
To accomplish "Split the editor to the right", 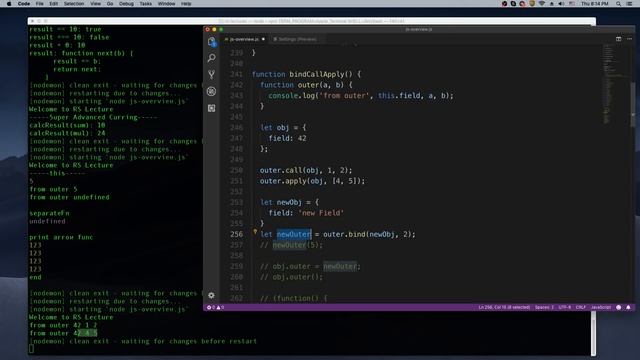I will coord(618,39).
